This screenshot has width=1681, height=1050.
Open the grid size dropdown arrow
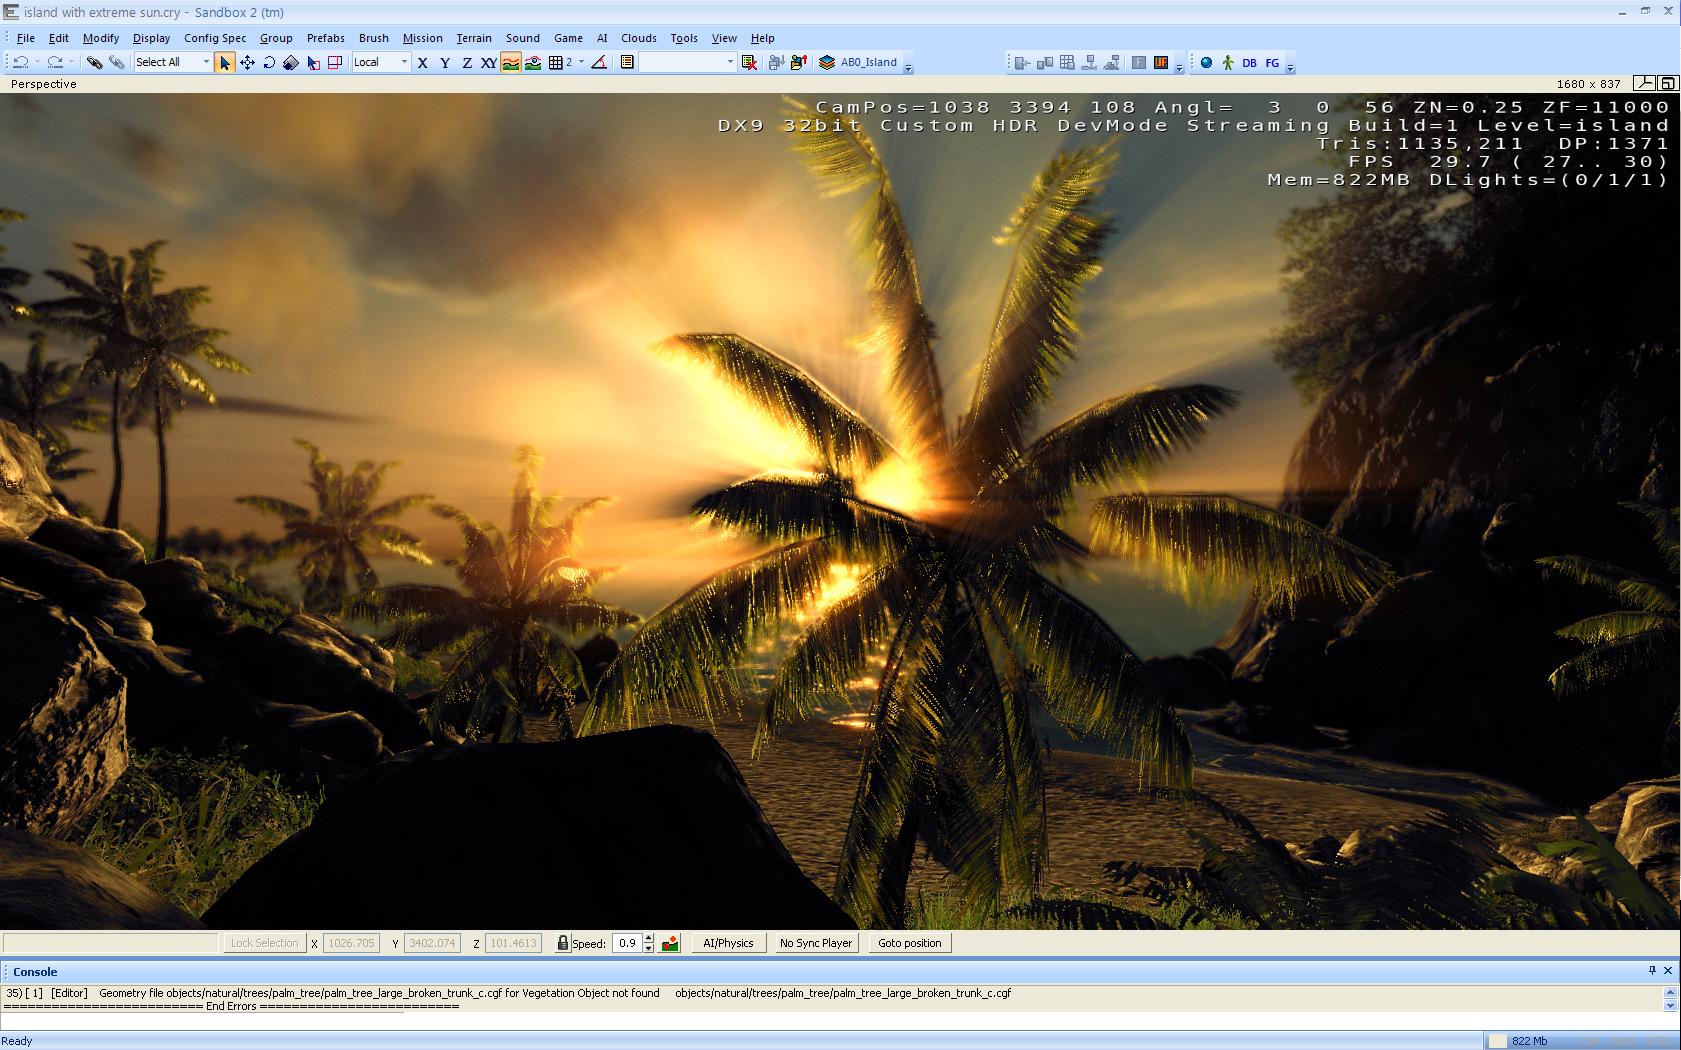581,62
